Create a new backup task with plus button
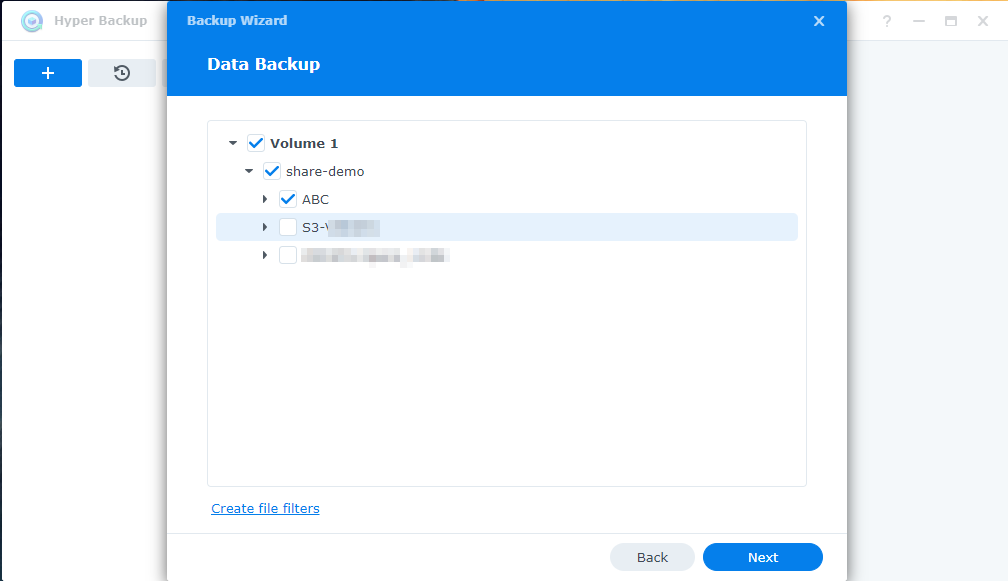Screen dimensions: 1008x581 point(48,73)
